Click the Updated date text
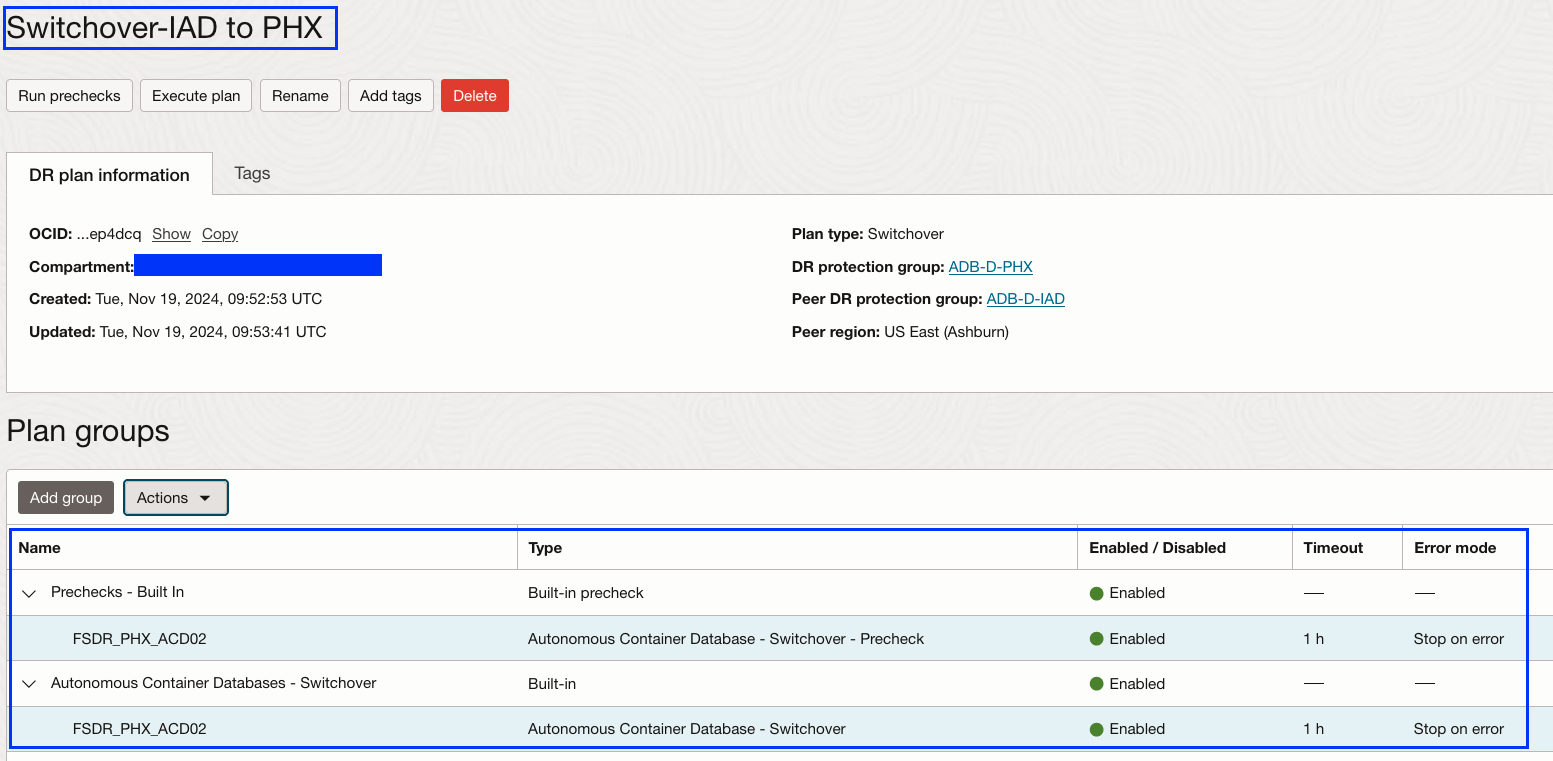Screen dimensions: 1553x761 pyautogui.click(x=178, y=332)
